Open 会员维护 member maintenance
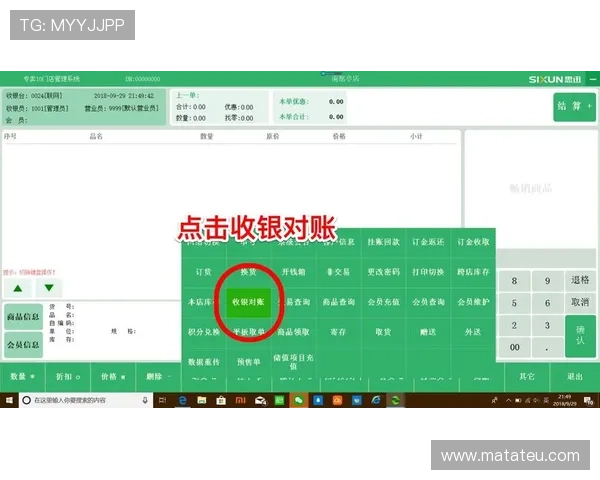Viewport: 600px width, 480px height. tap(473, 302)
